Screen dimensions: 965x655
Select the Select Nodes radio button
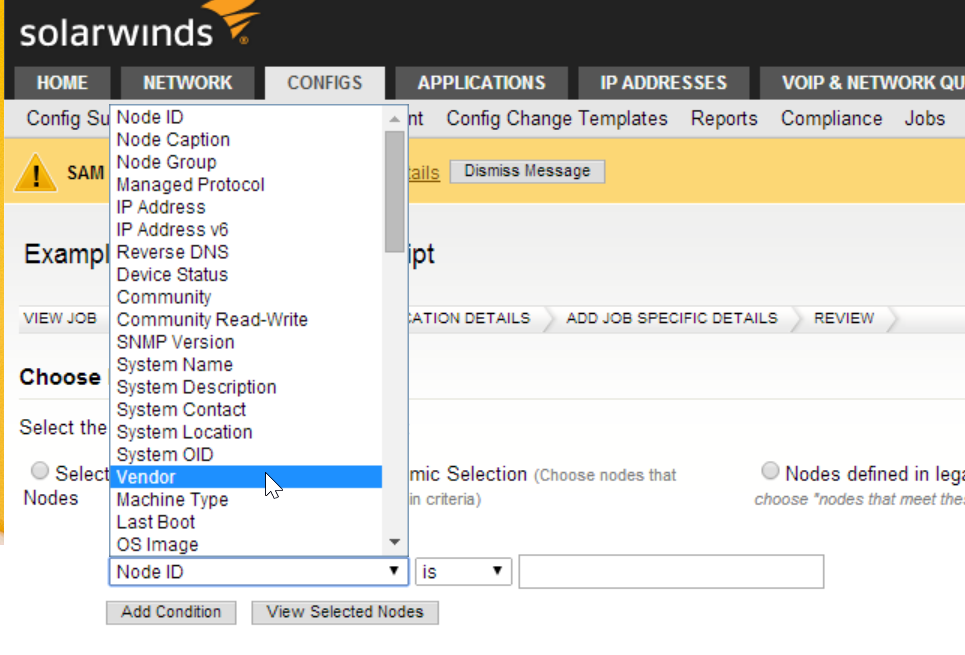pyautogui.click(x=40, y=471)
